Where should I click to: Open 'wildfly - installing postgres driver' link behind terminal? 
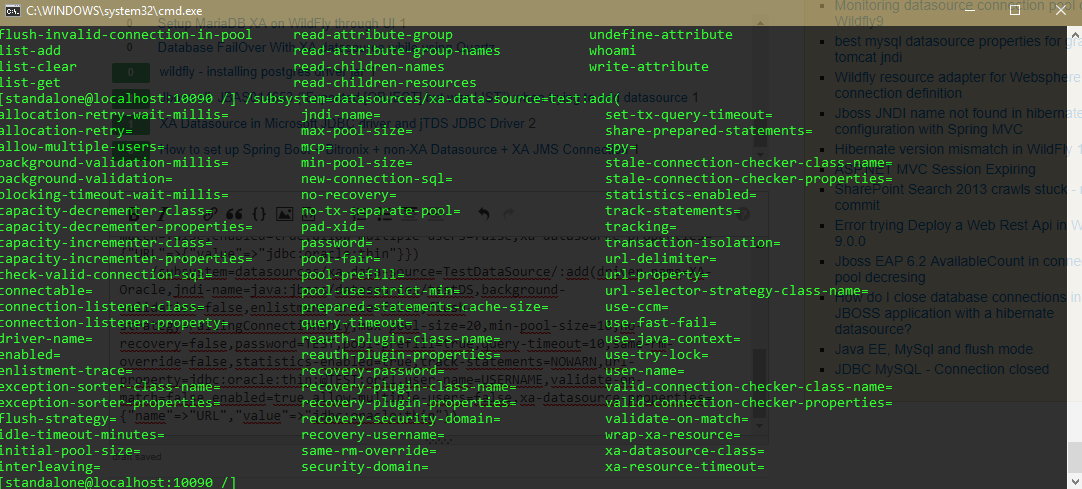269,72
